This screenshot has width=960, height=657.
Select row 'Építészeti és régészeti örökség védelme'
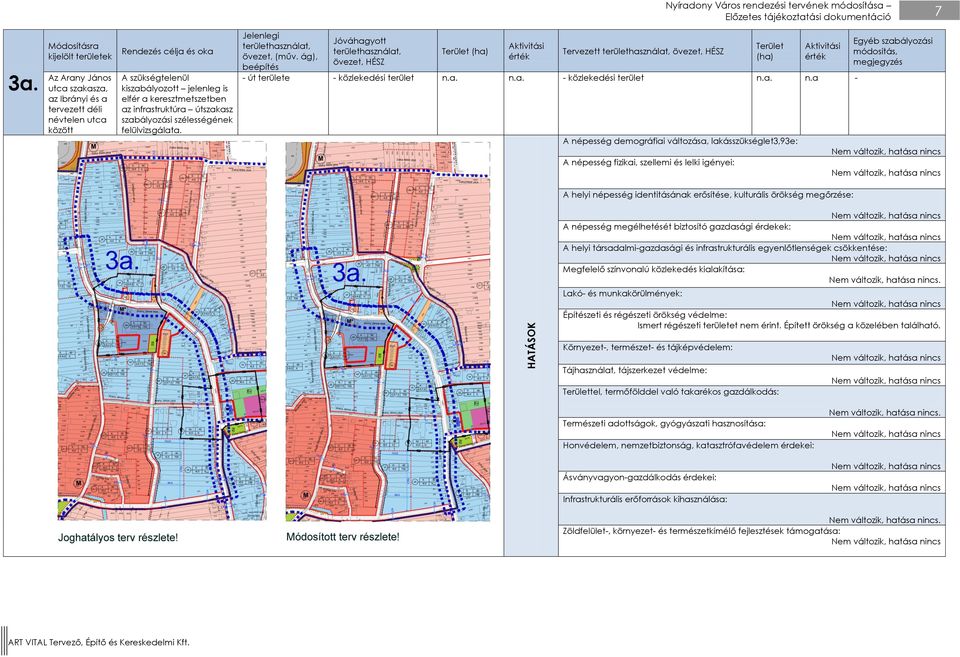click(x=752, y=325)
